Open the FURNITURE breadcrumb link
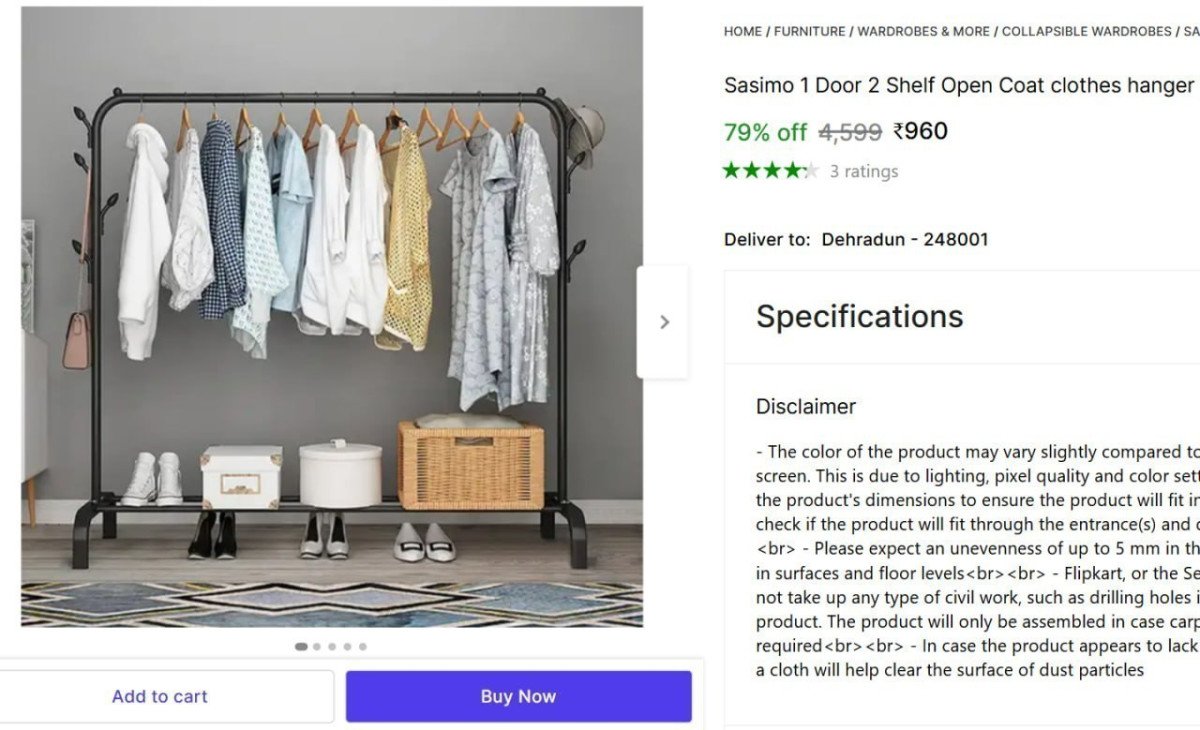1200x730 pixels. 810,31
